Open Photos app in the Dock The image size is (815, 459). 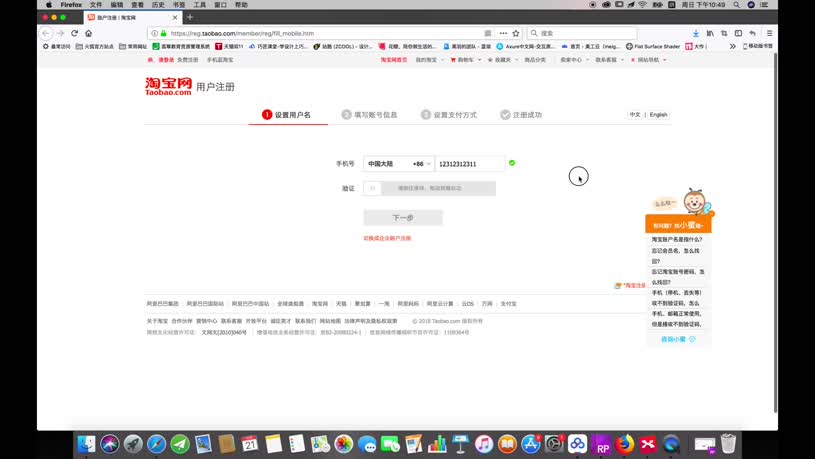tap(344, 444)
